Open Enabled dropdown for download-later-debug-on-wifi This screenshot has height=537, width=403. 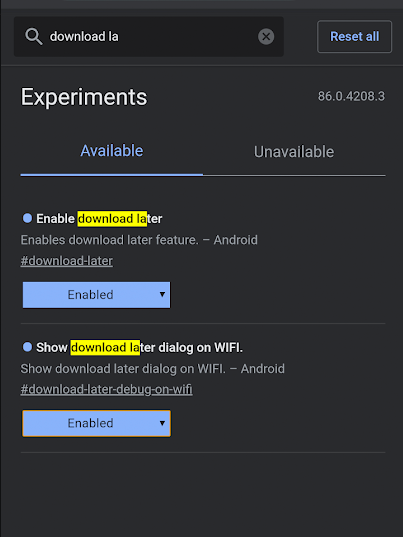click(x=96, y=423)
